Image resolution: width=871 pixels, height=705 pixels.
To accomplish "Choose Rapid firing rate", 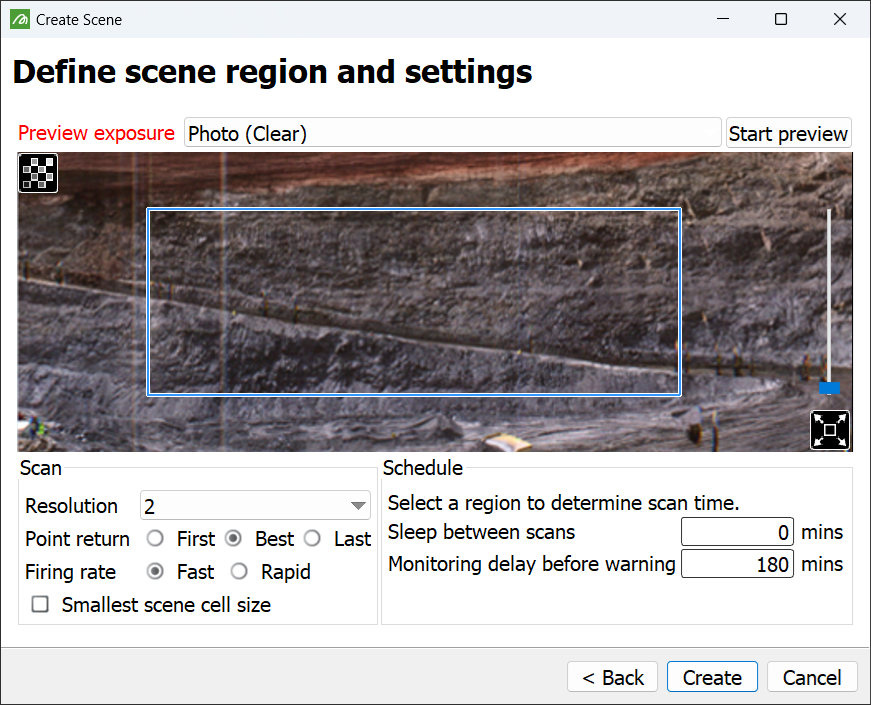I will (239, 571).
